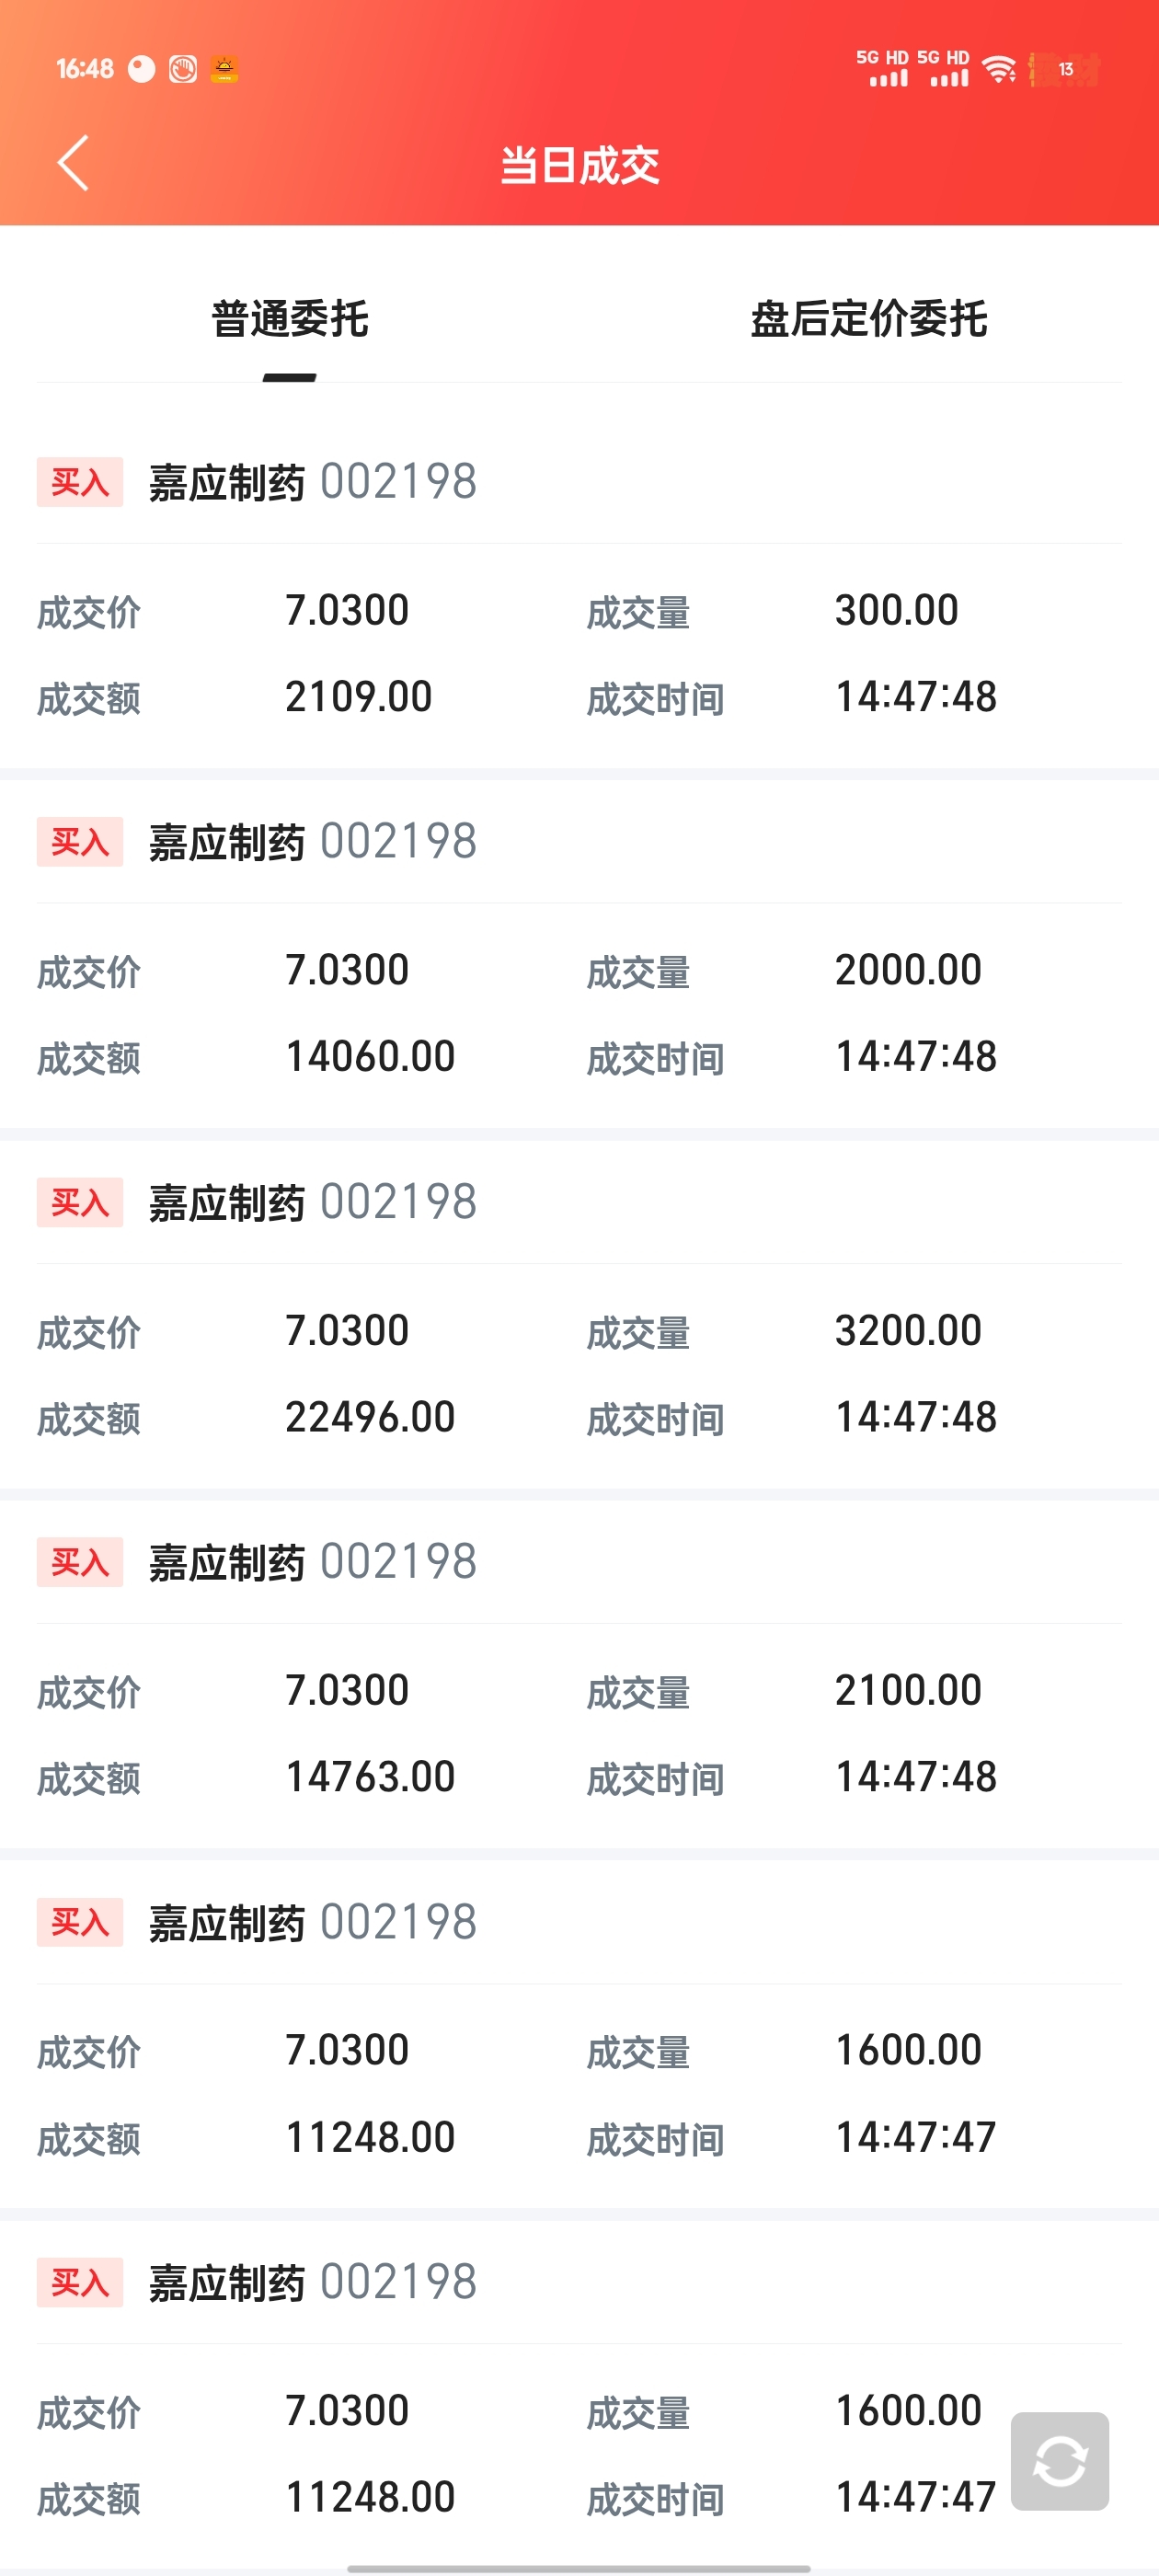Switch to the 普通委托 tab
The width and height of the screenshot is (1159, 2576).
290,319
